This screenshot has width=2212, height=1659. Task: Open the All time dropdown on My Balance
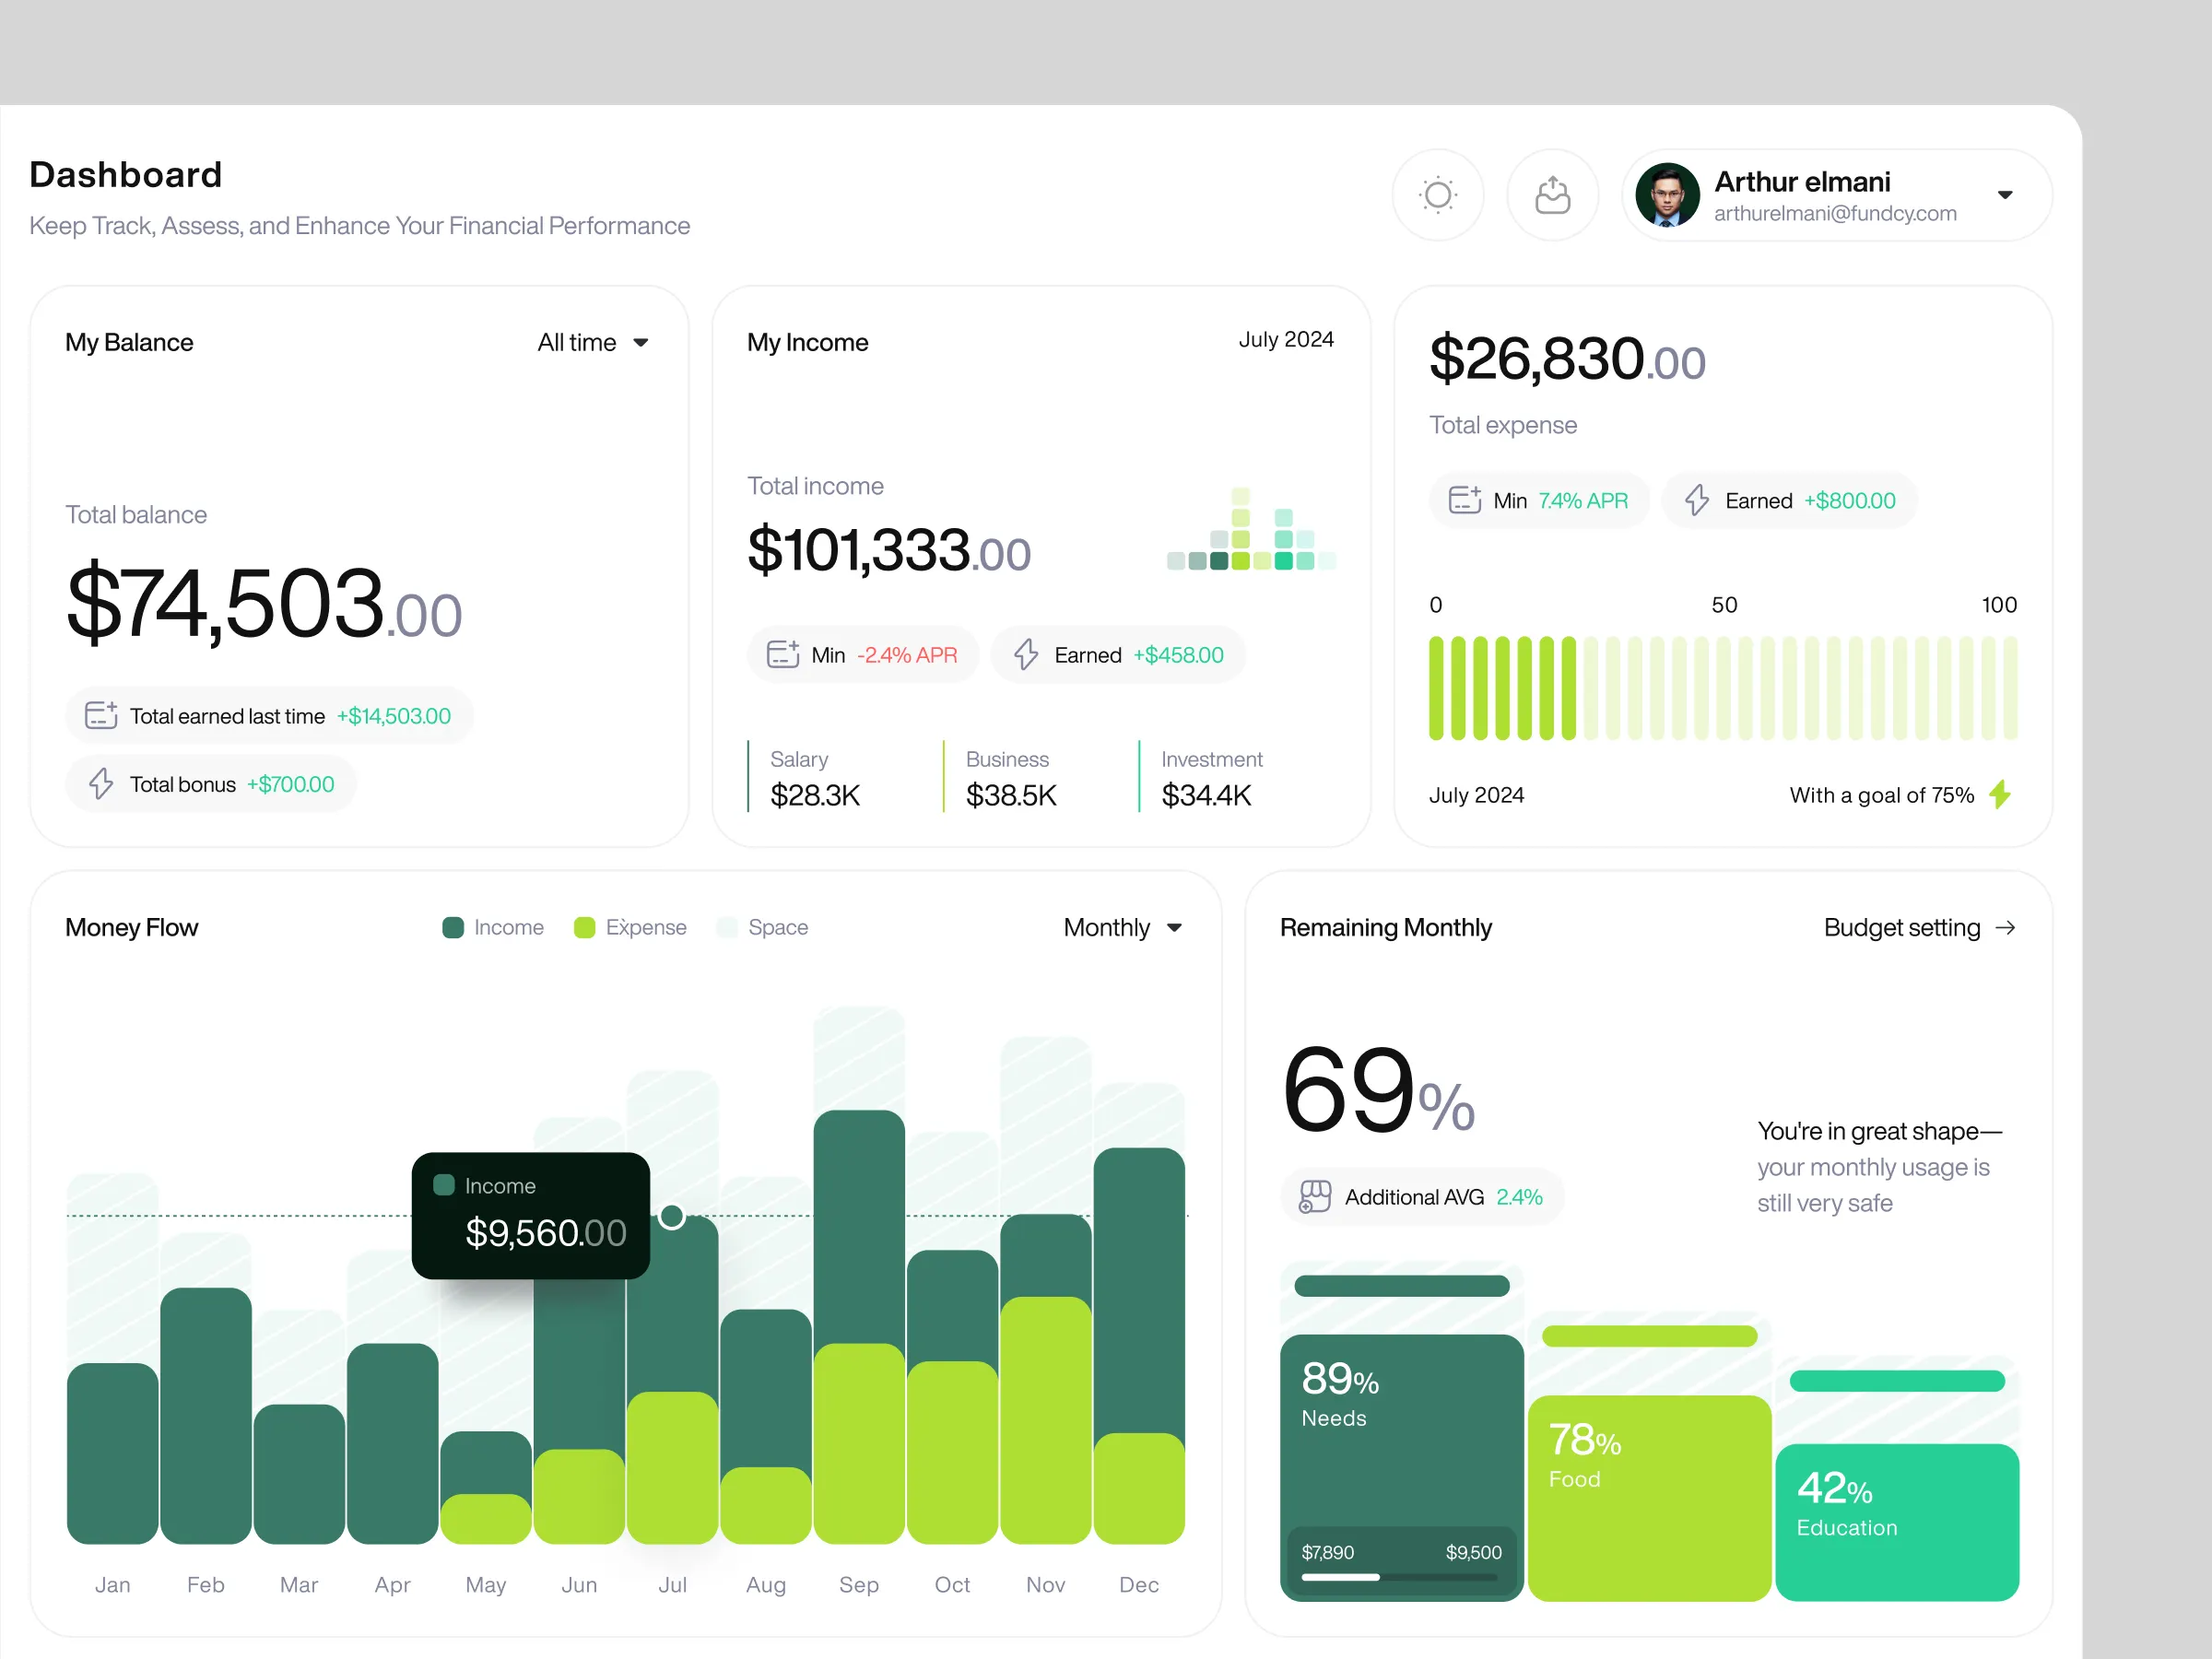point(592,342)
